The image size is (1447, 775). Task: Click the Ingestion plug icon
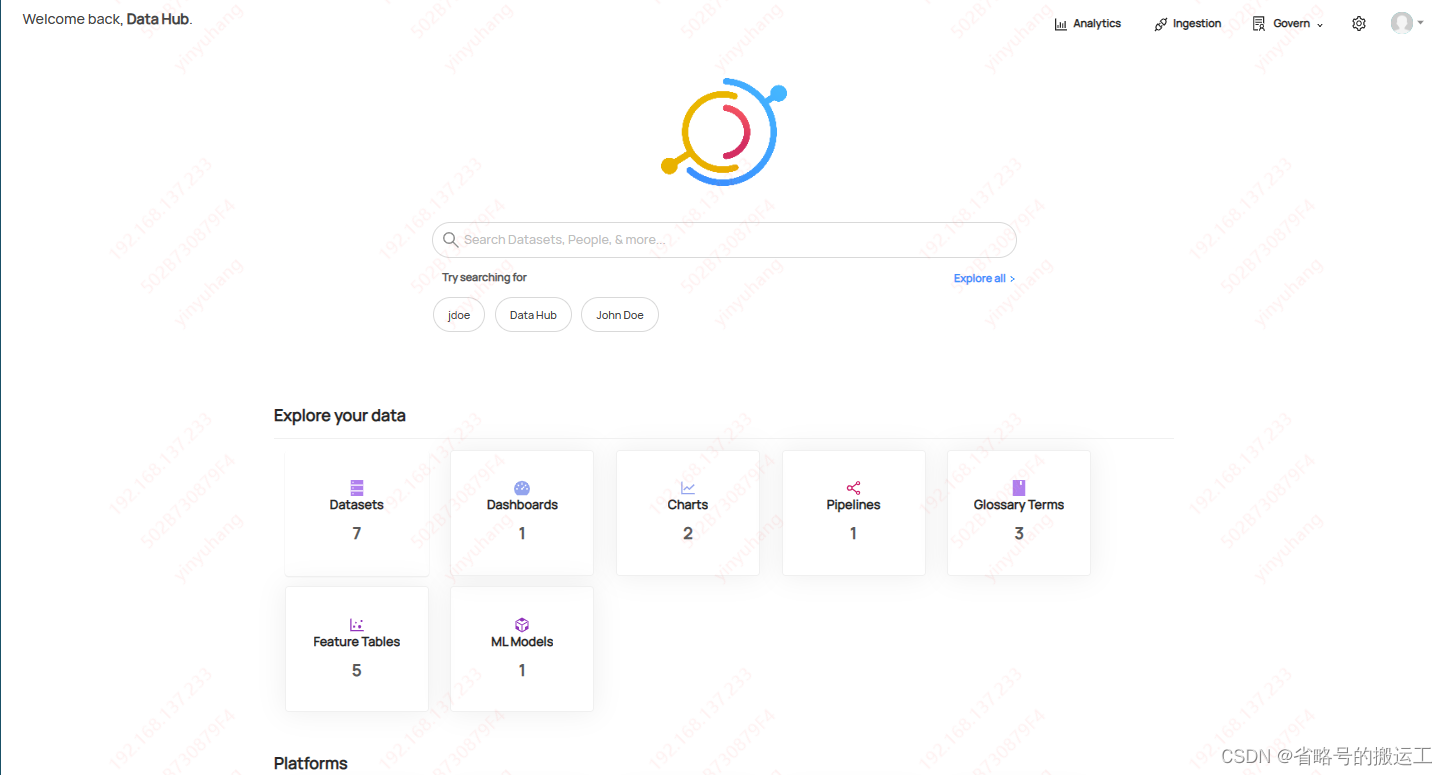[1160, 24]
